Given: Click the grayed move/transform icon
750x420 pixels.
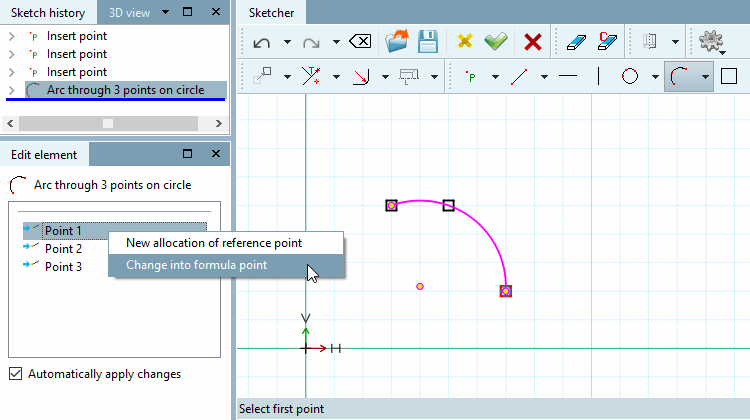Looking at the screenshot, I should pos(262,76).
